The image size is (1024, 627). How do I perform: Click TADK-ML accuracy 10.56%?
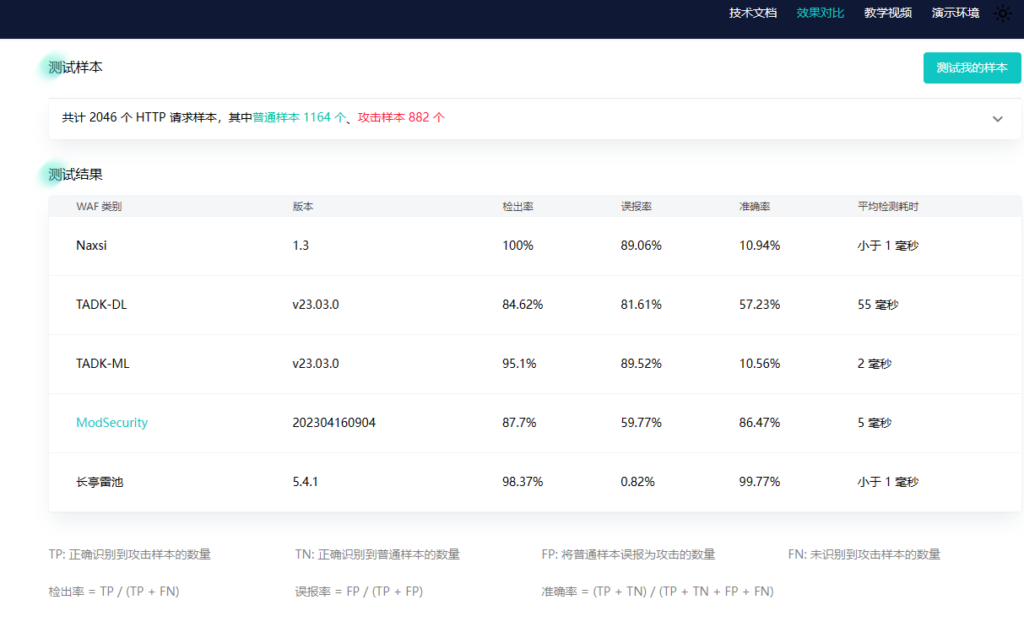pos(760,364)
